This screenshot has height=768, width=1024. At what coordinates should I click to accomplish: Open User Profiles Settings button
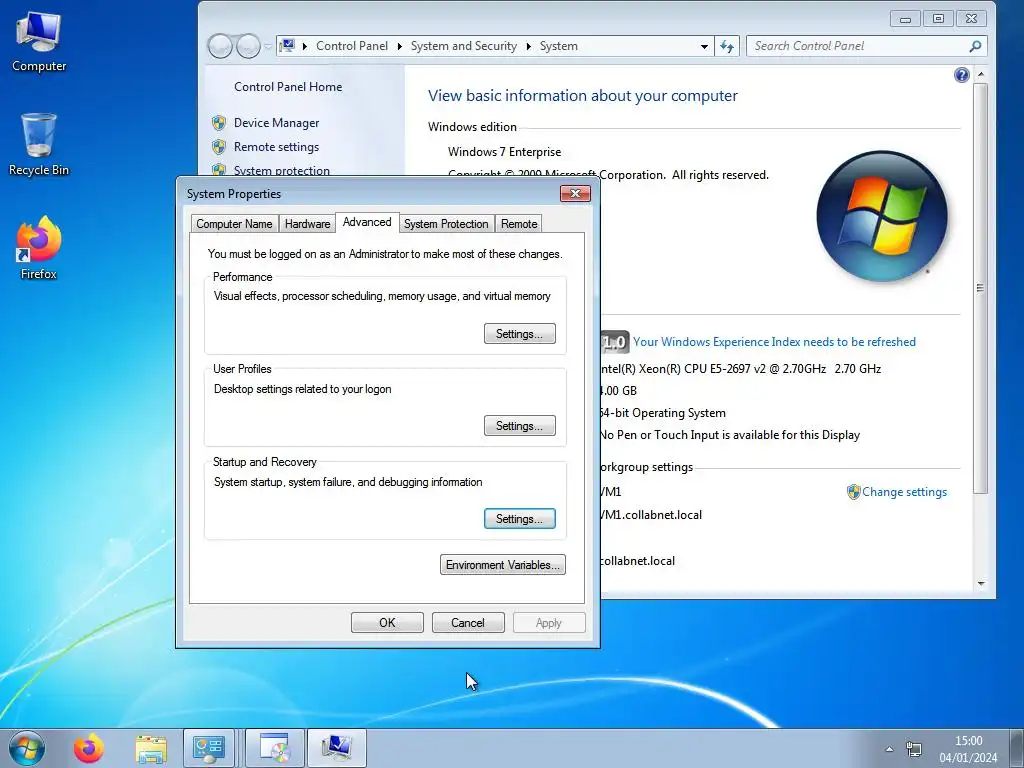click(519, 426)
